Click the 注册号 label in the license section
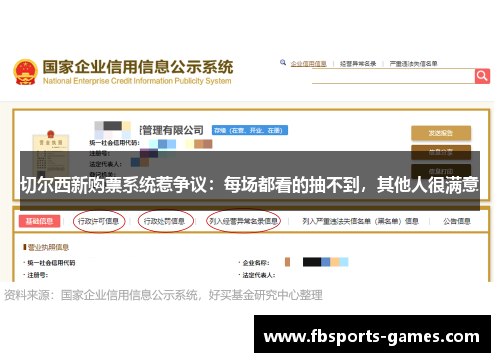 point(38,275)
